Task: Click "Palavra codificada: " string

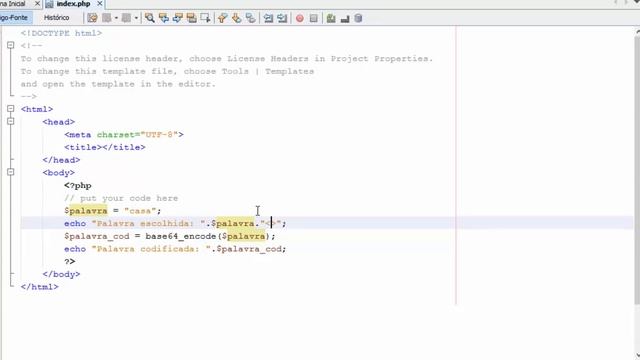Action: pos(151,249)
